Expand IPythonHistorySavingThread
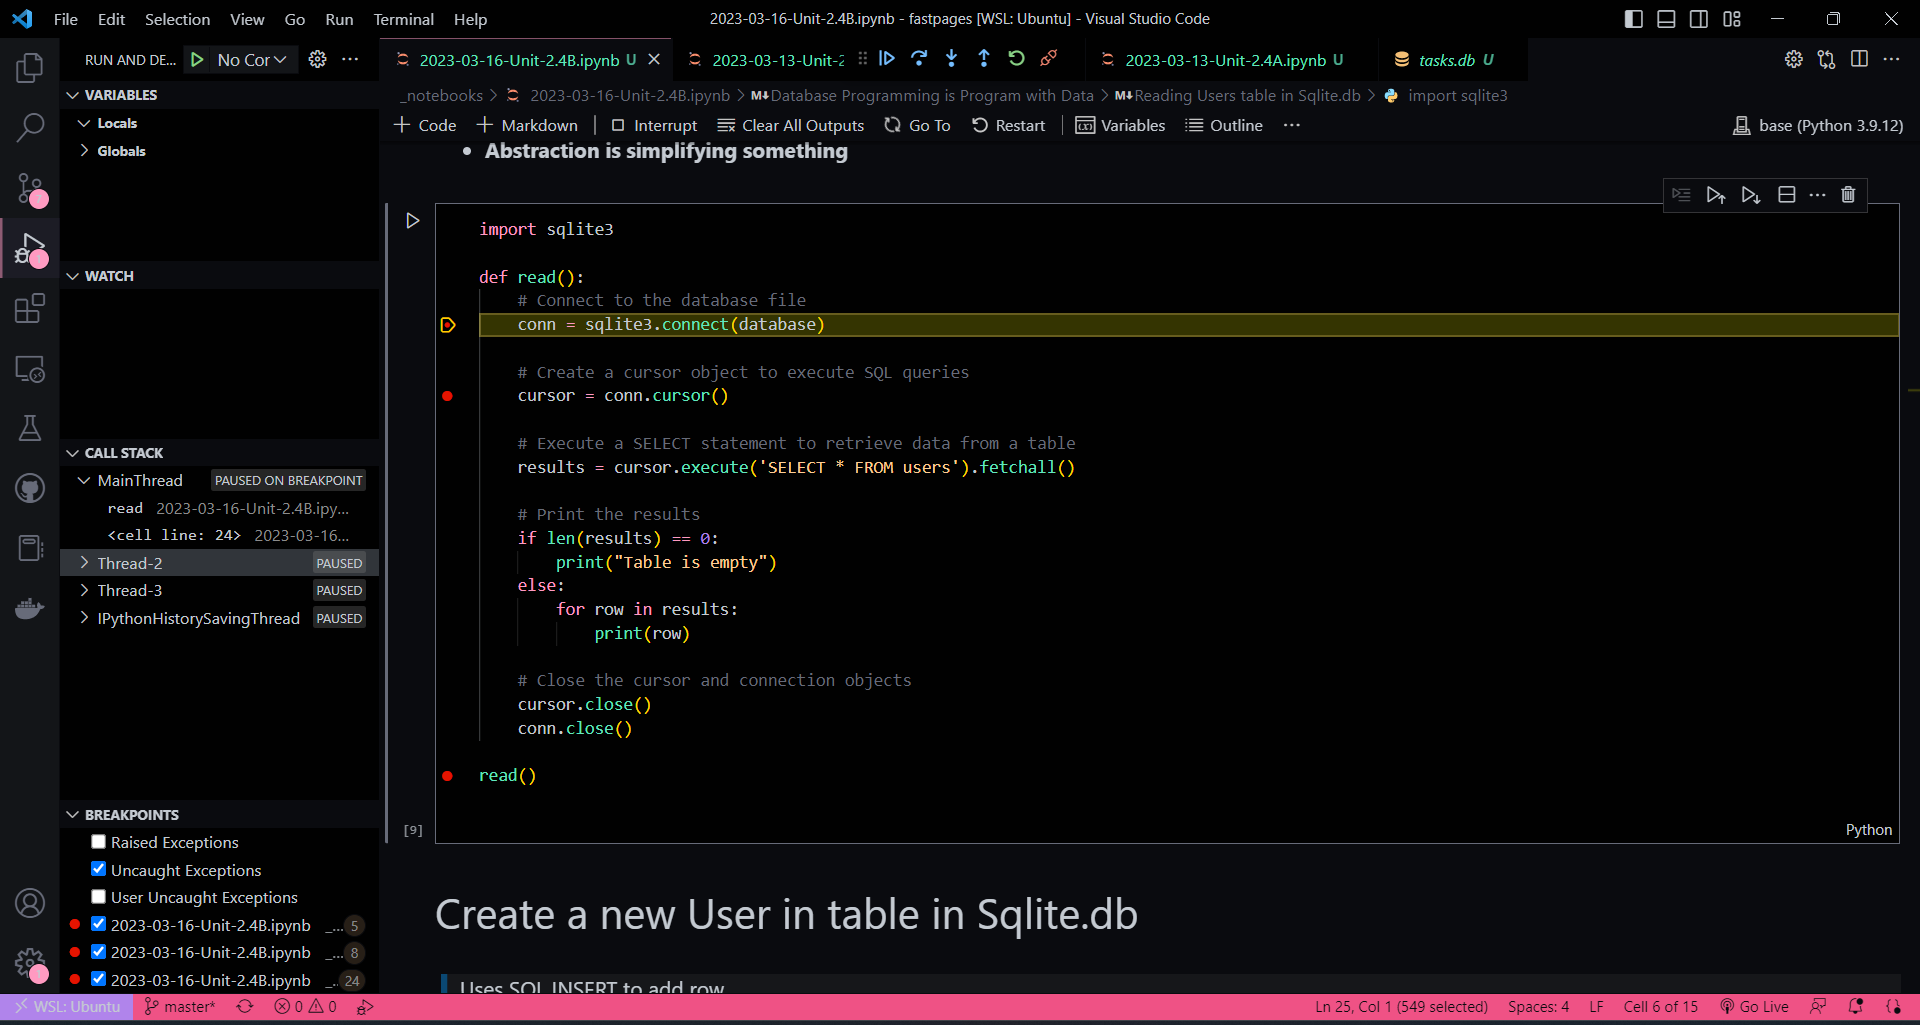This screenshot has width=1920, height=1025. tap(84, 618)
